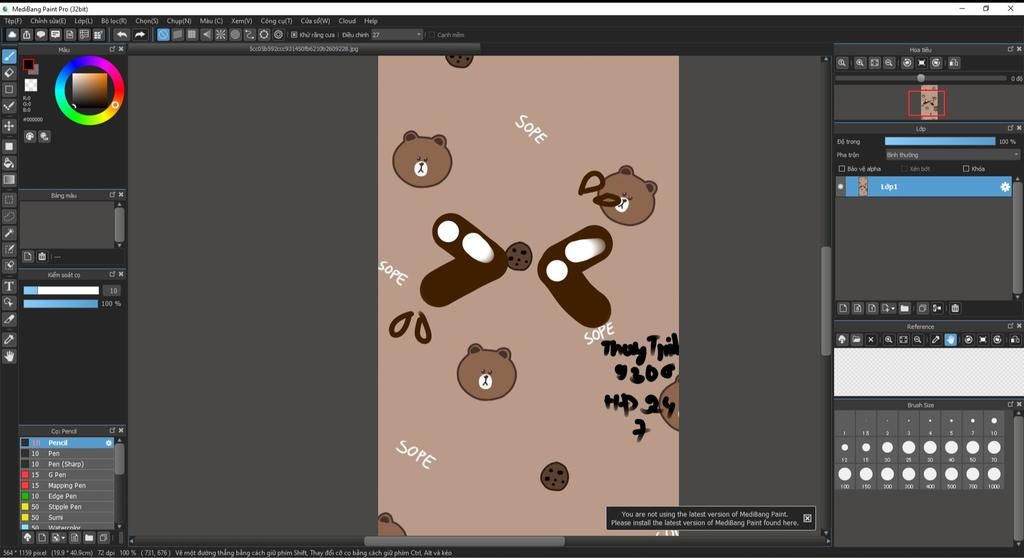Image resolution: width=1024 pixels, height=558 pixels.
Task: Select the Brush tool in the left toolbar
Action: pyautogui.click(x=9, y=56)
